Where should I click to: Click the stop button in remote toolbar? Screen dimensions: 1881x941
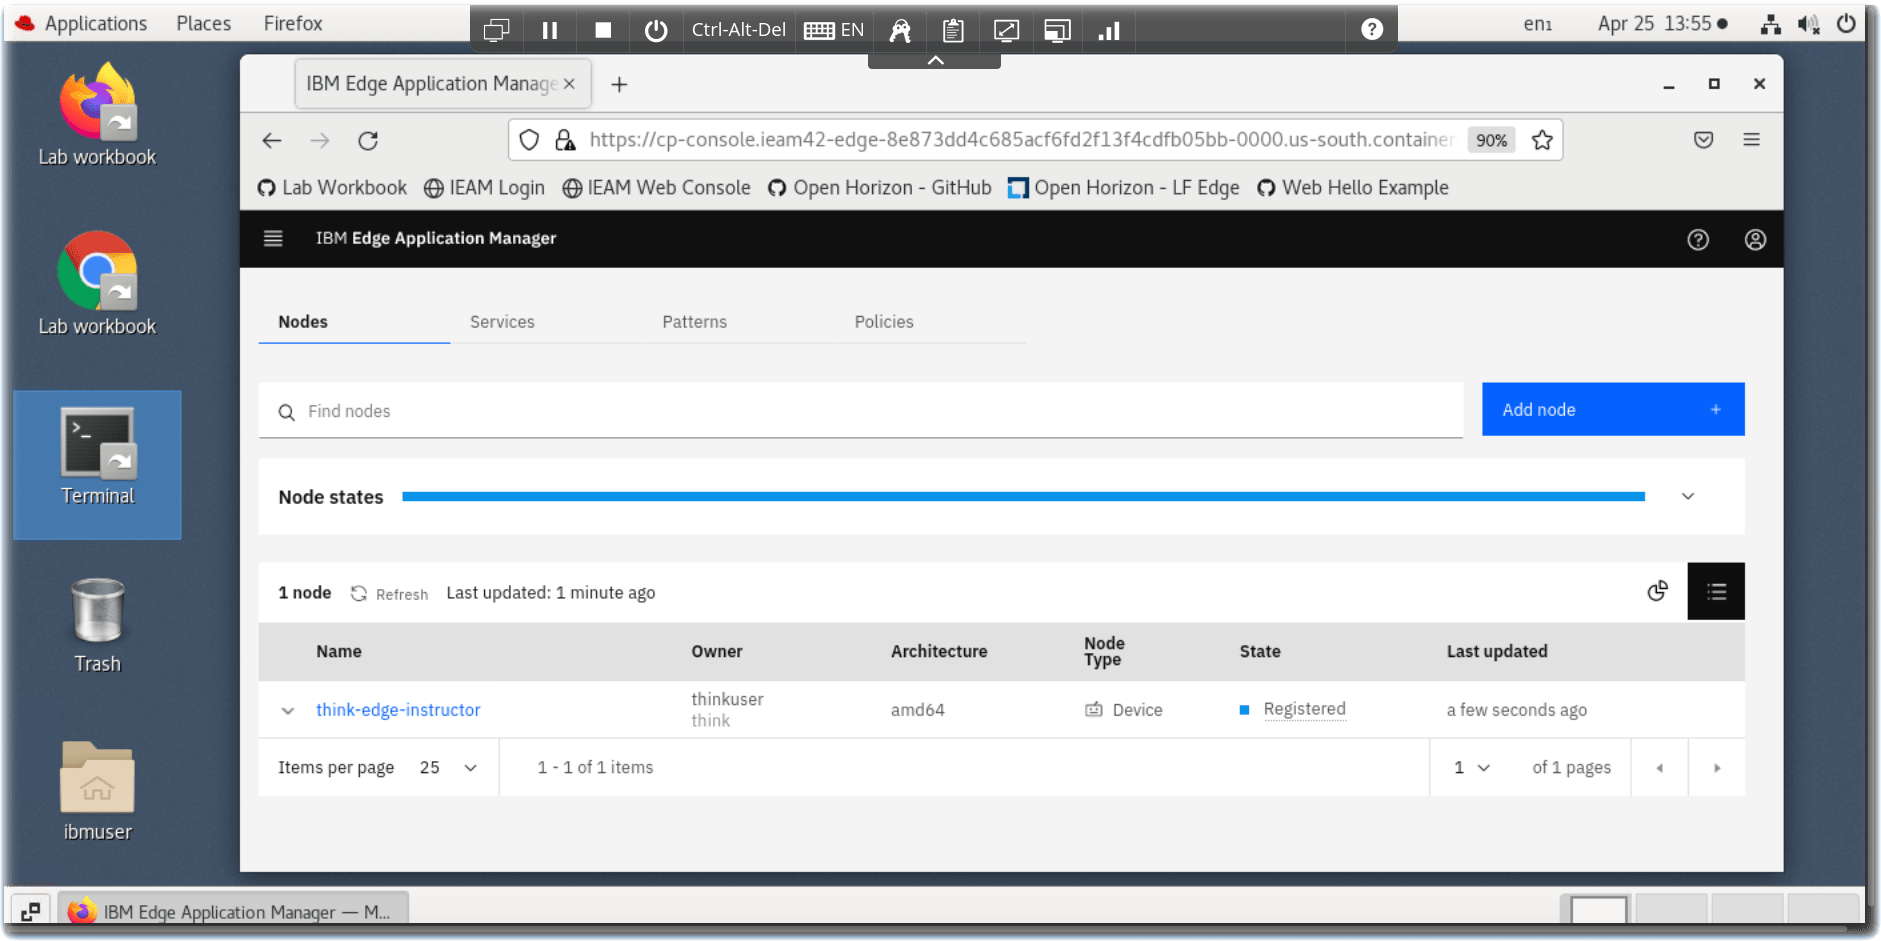tap(603, 30)
